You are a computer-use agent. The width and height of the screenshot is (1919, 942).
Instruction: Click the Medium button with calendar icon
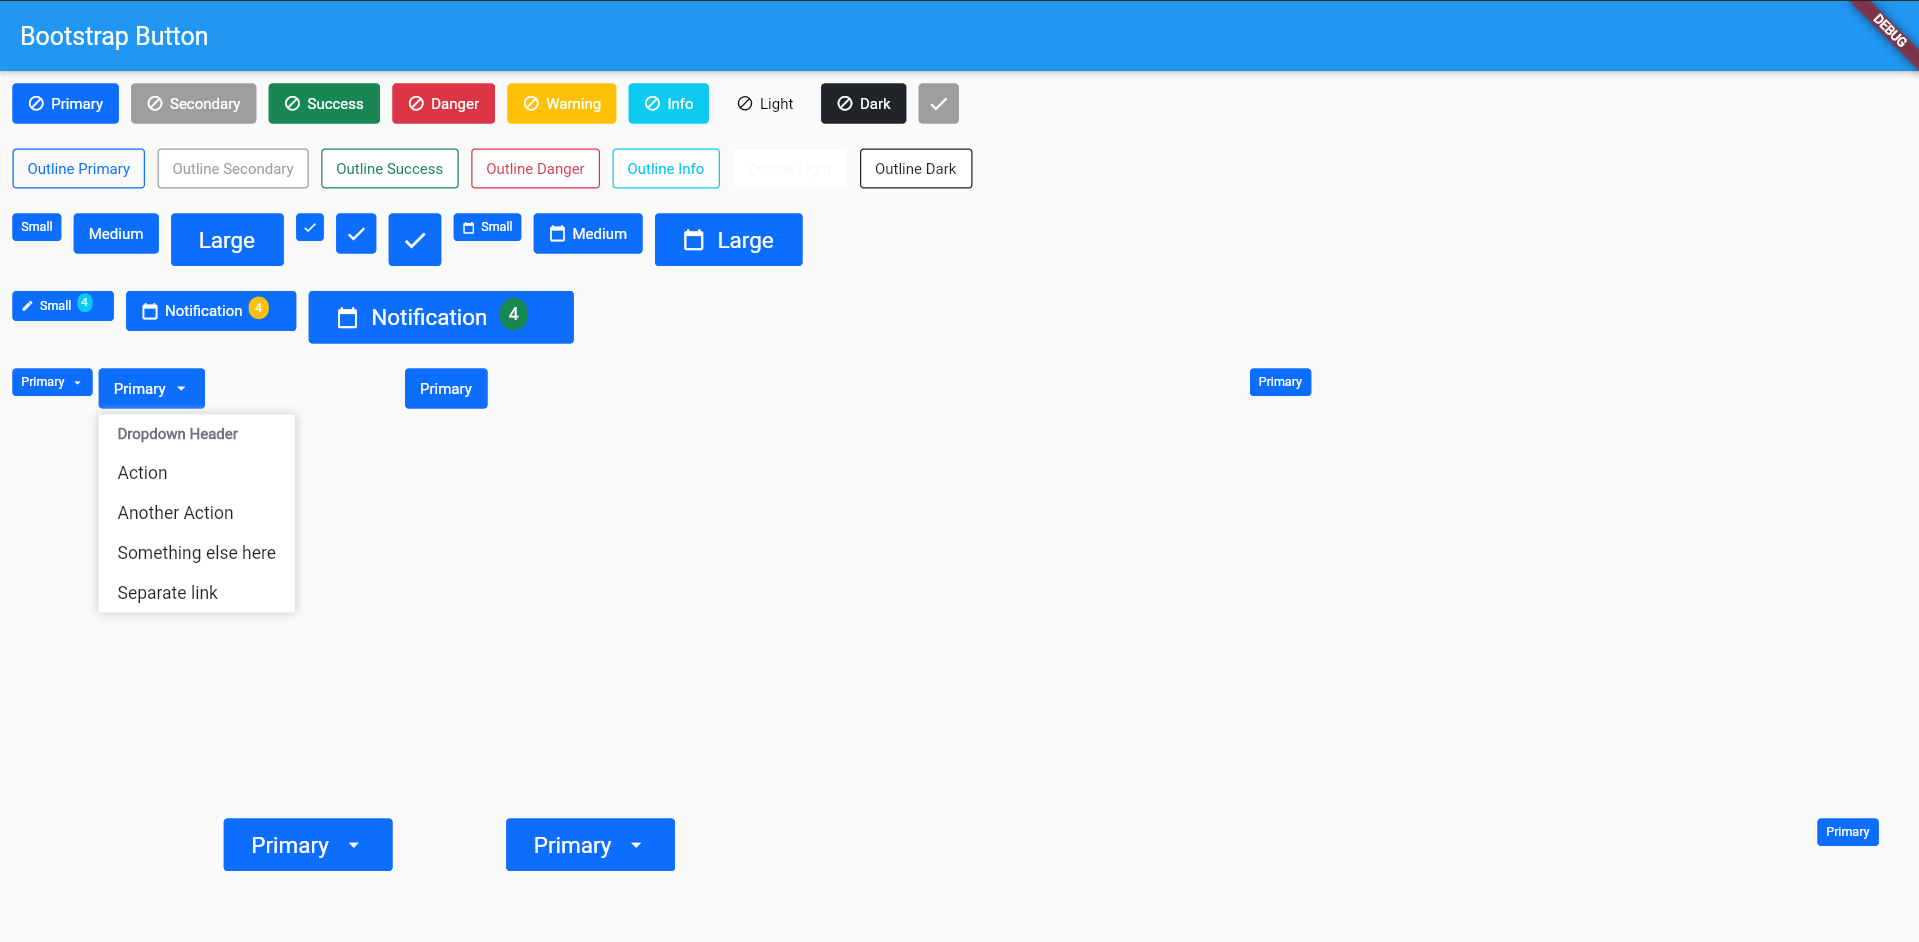[x=588, y=234]
